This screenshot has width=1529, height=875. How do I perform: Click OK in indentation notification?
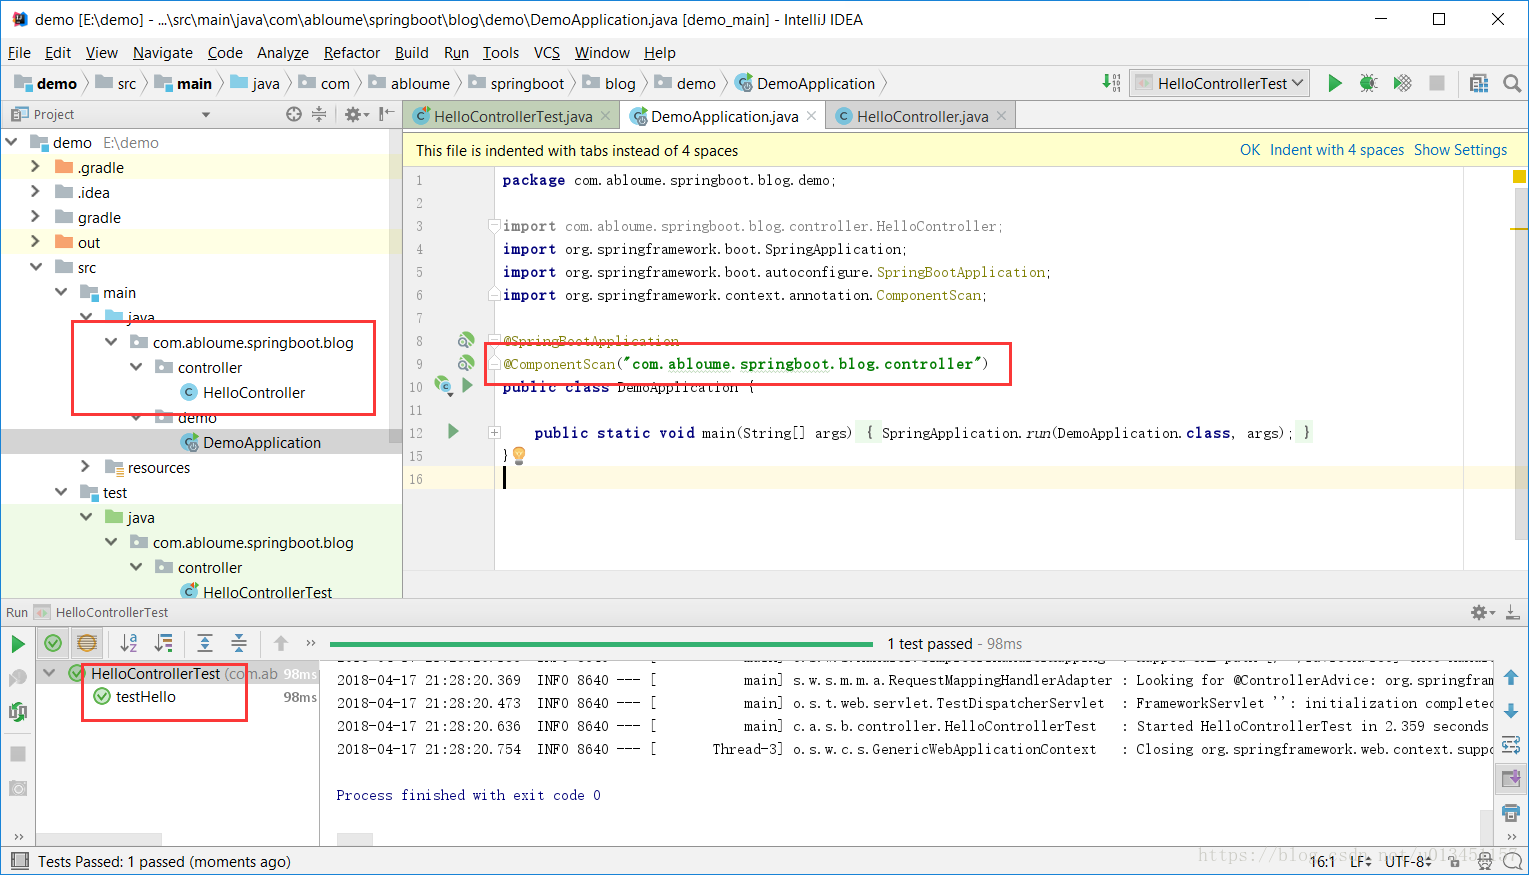(1250, 150)
